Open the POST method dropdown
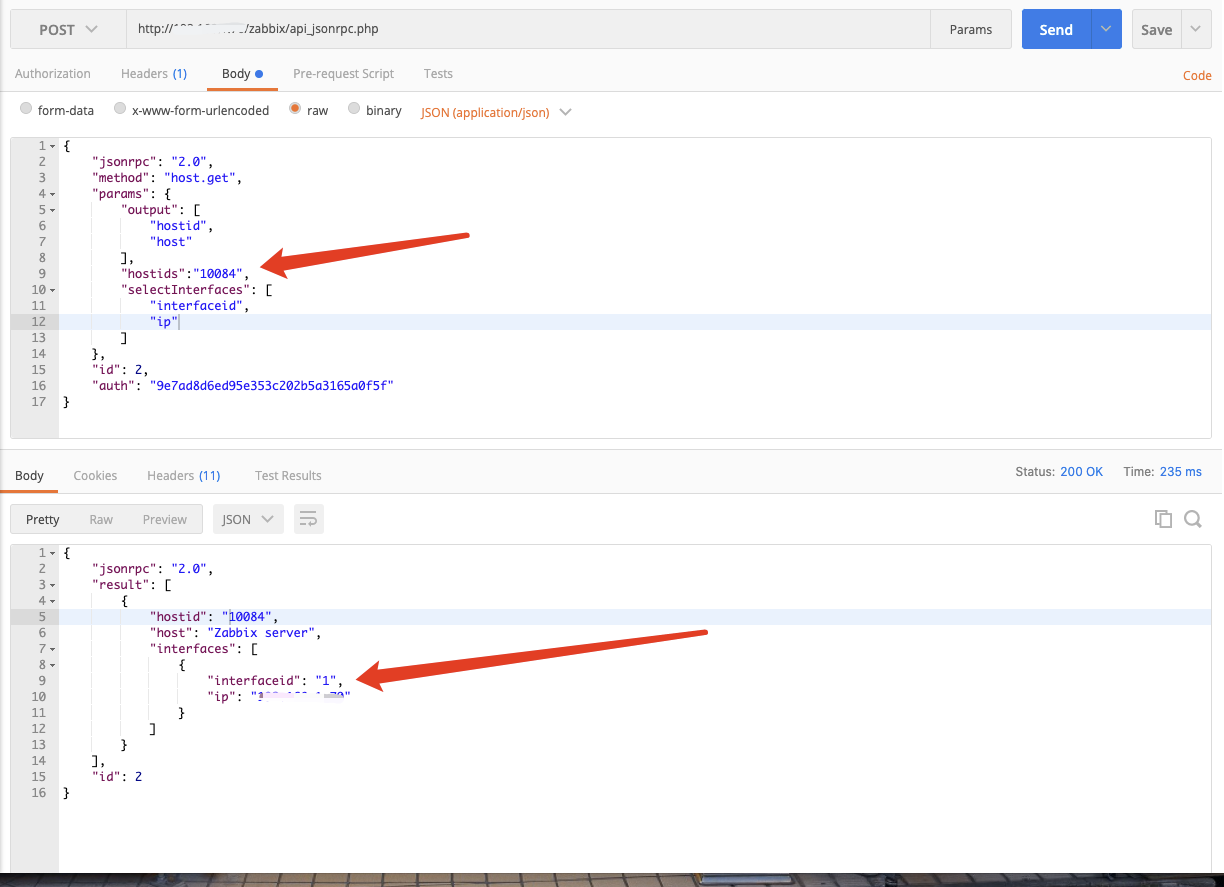 tap(68, 30)
